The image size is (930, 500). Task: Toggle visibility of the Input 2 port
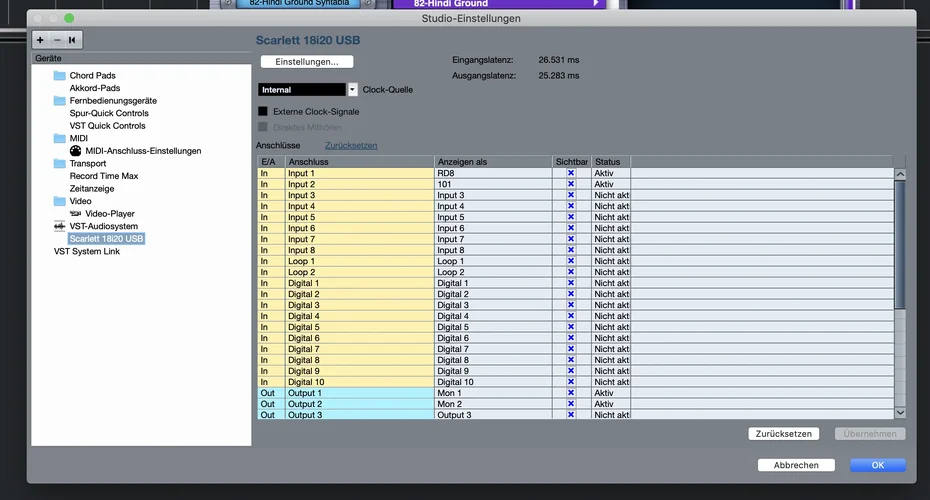[571, 184]
